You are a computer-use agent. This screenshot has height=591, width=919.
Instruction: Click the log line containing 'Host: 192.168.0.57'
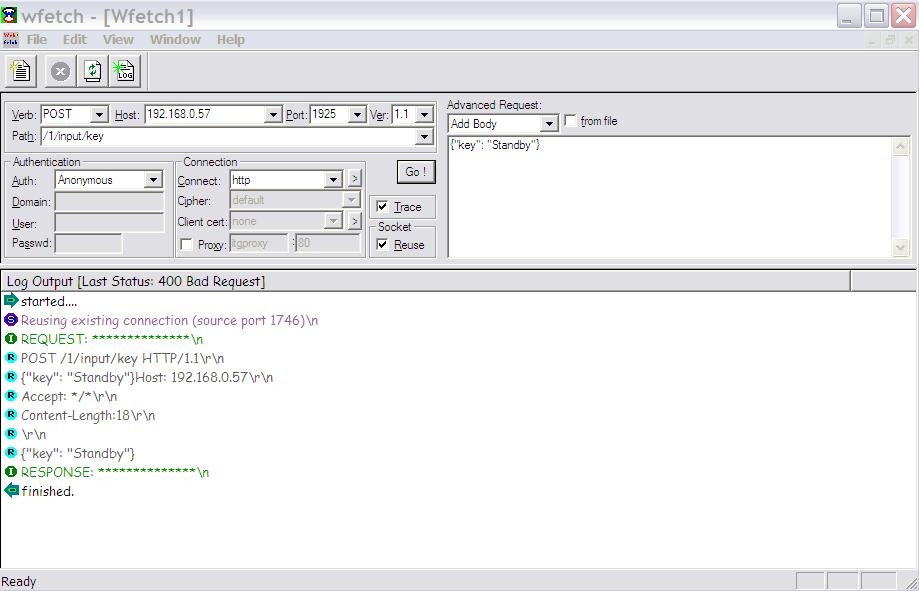pyautogui.click(x=147, y=377)
